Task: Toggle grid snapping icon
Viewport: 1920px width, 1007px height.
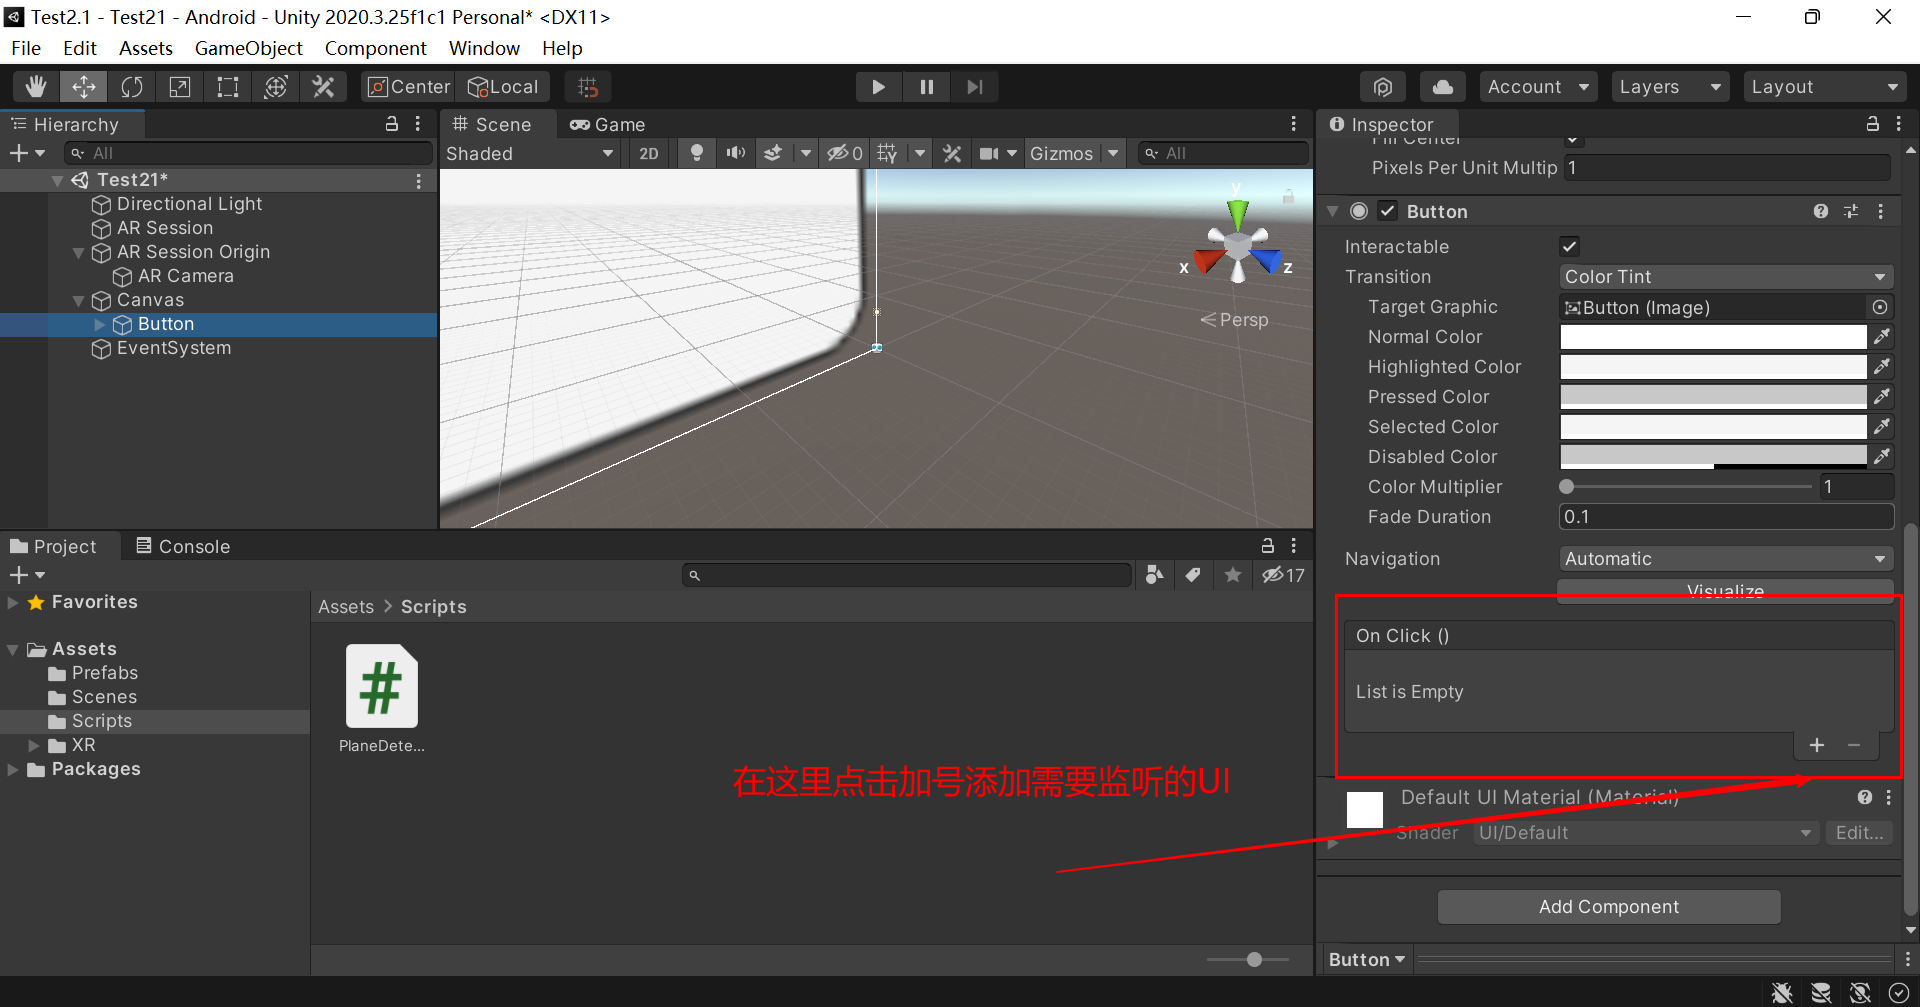Action: (588, 87)
